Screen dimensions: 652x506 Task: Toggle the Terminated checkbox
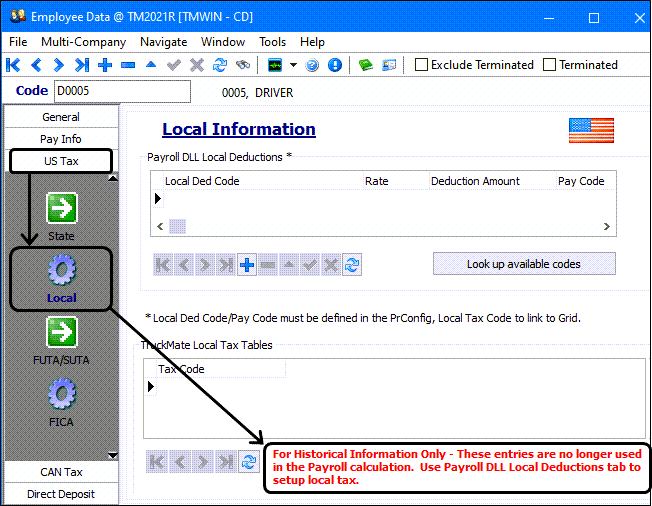[x=549, y=65]
